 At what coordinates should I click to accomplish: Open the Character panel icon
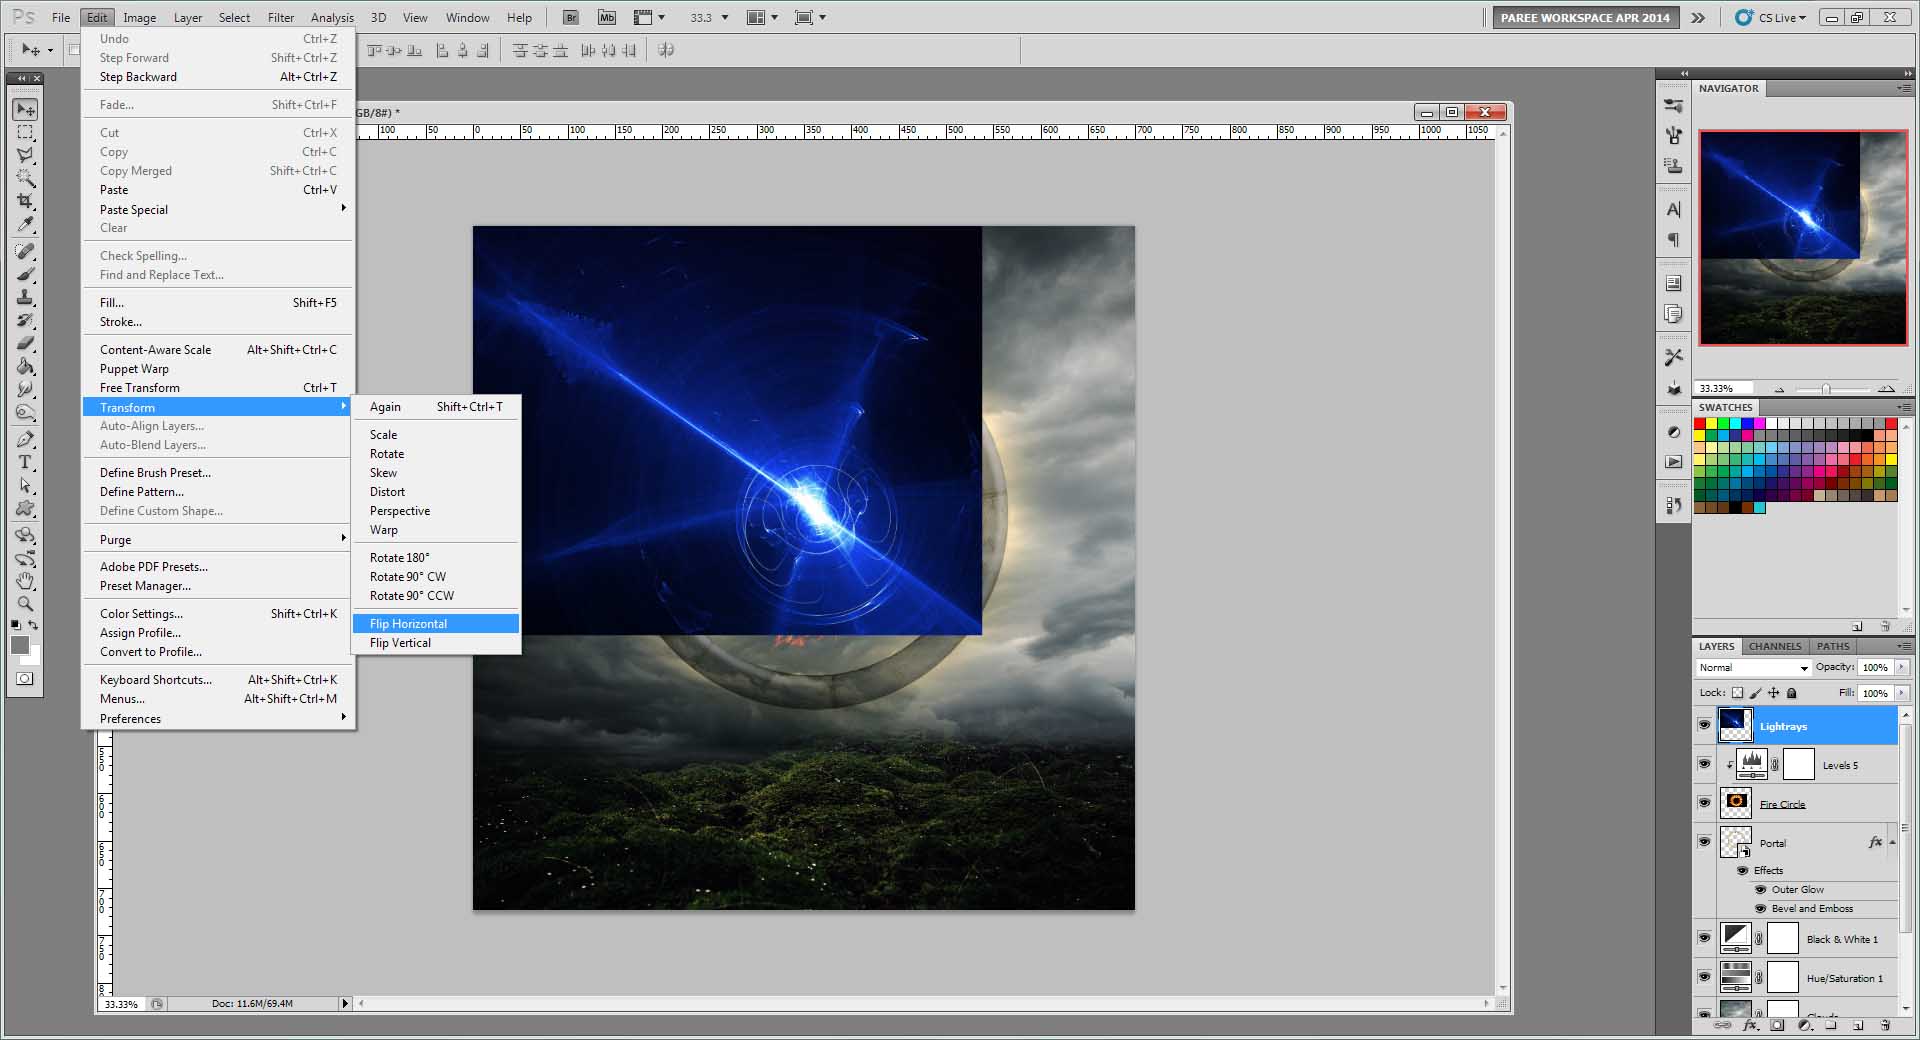click(1673, 210)
